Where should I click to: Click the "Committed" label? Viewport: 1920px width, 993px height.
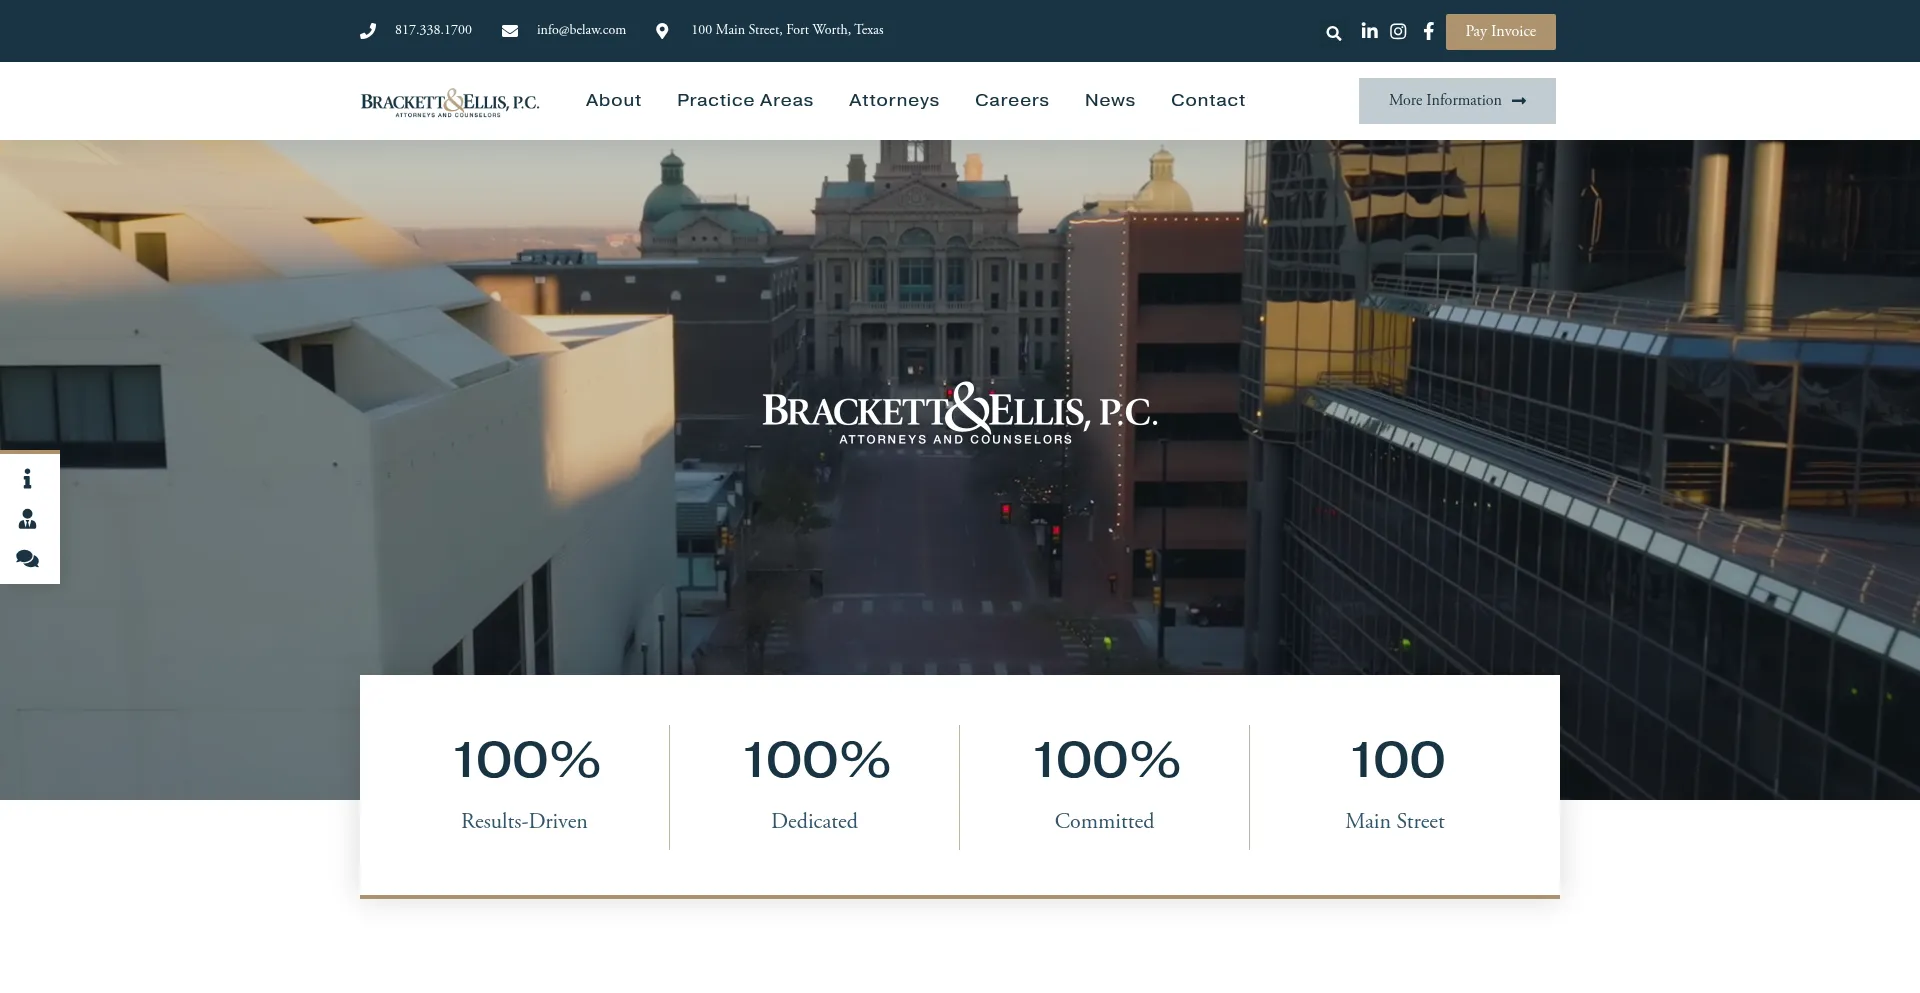tap(1104, 821)
